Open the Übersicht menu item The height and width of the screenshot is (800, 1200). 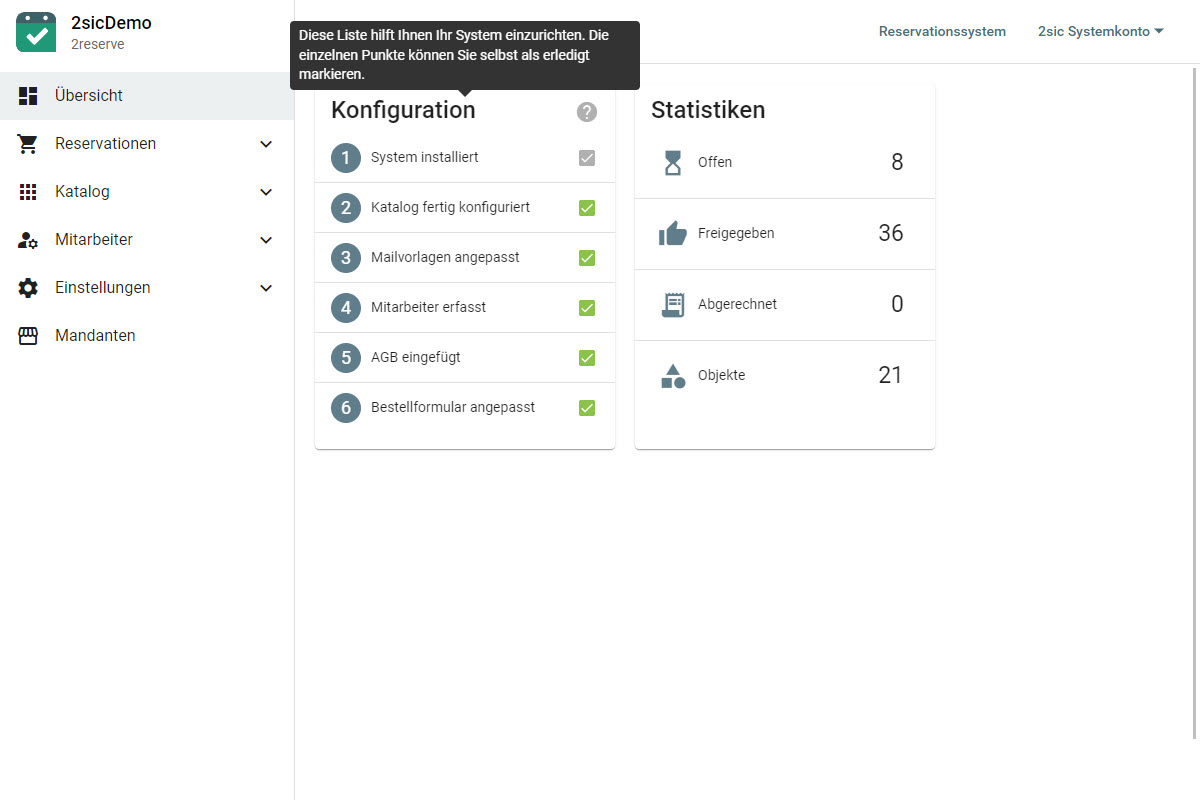89,96
